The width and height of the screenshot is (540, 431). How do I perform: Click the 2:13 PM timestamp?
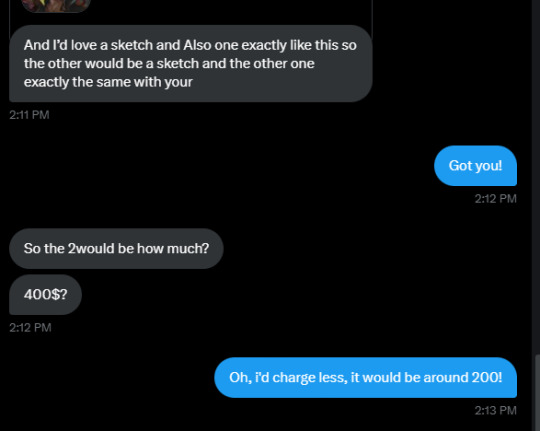coord(496,411)
